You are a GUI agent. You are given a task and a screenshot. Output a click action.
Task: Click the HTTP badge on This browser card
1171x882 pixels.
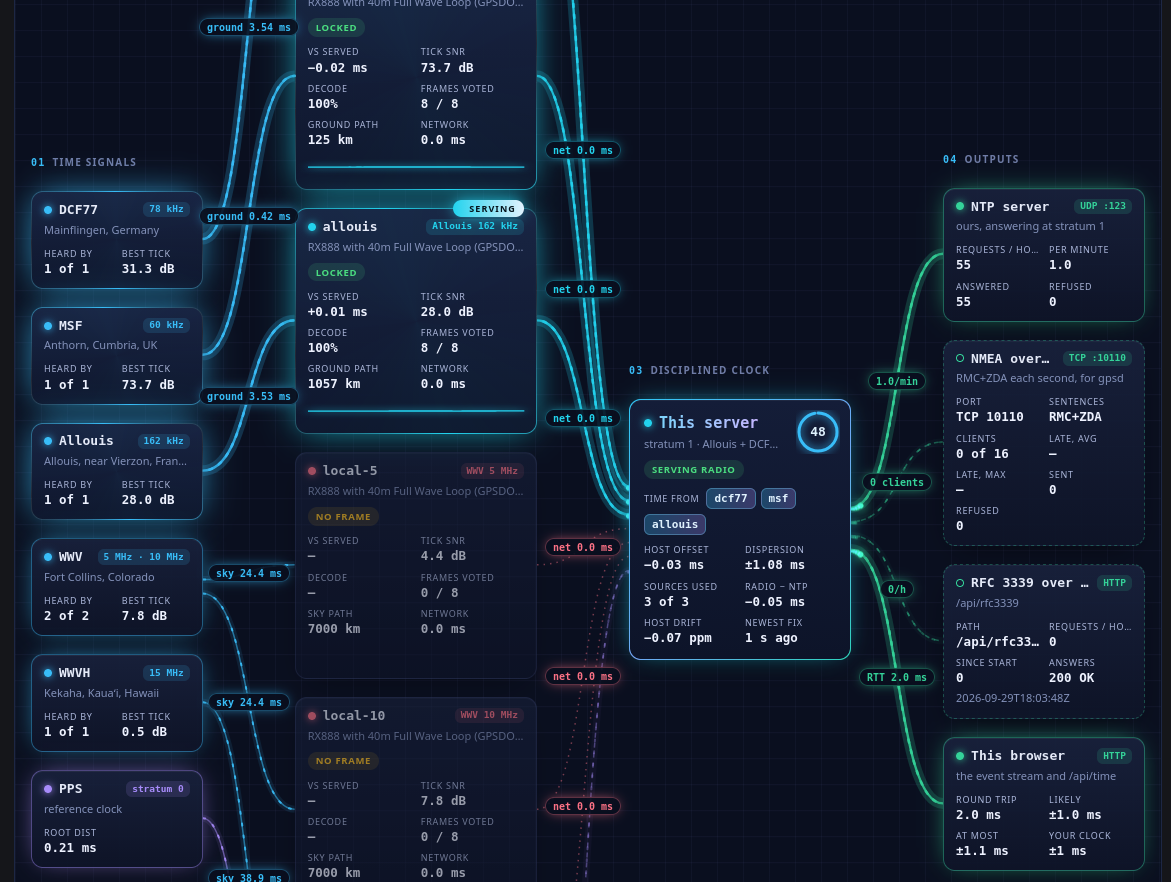click(x=1114, y=756)
